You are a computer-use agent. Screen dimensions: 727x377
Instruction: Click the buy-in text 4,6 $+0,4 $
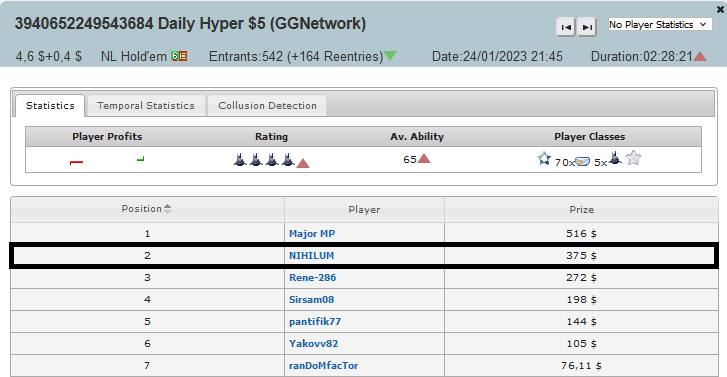click(49, 57)
